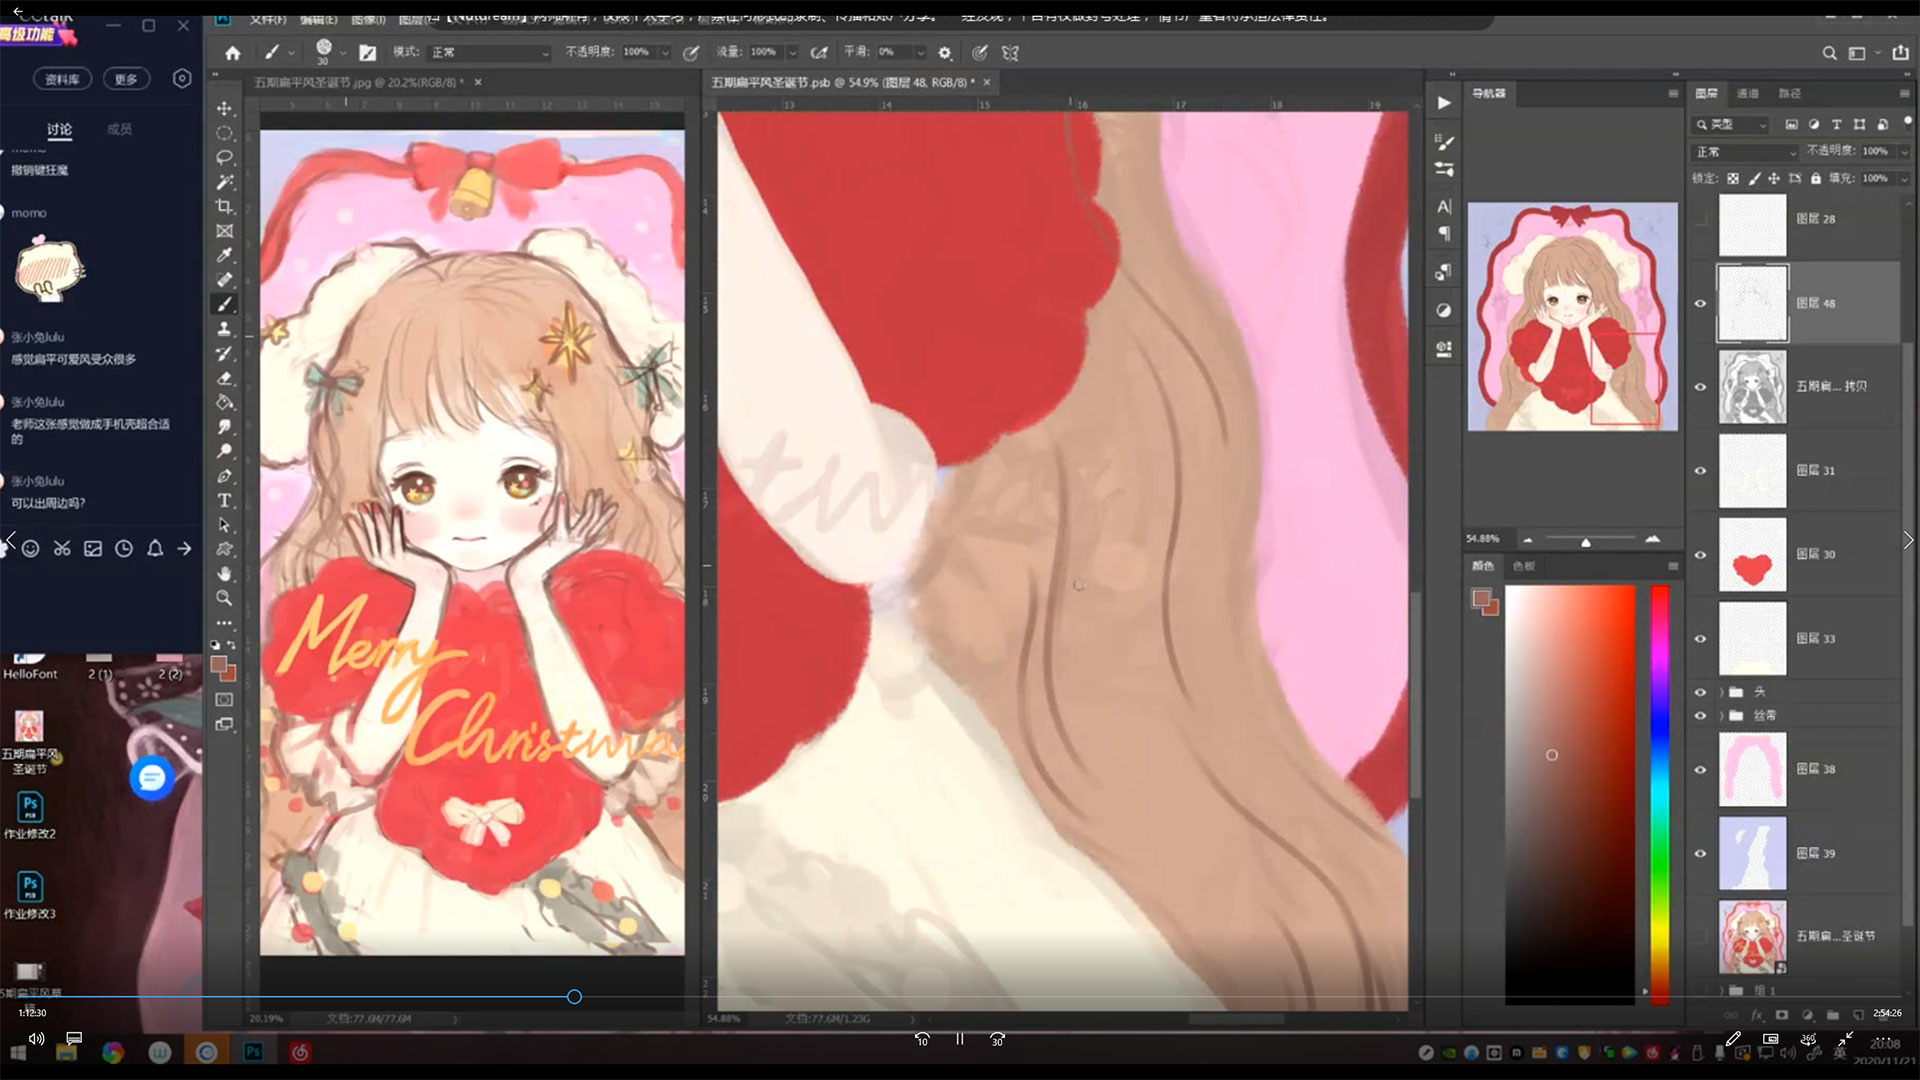This screenshot has width=1920, height=1080.
Task: Open Photoshop from Windows taskbar
Action: coord(253,1052)
